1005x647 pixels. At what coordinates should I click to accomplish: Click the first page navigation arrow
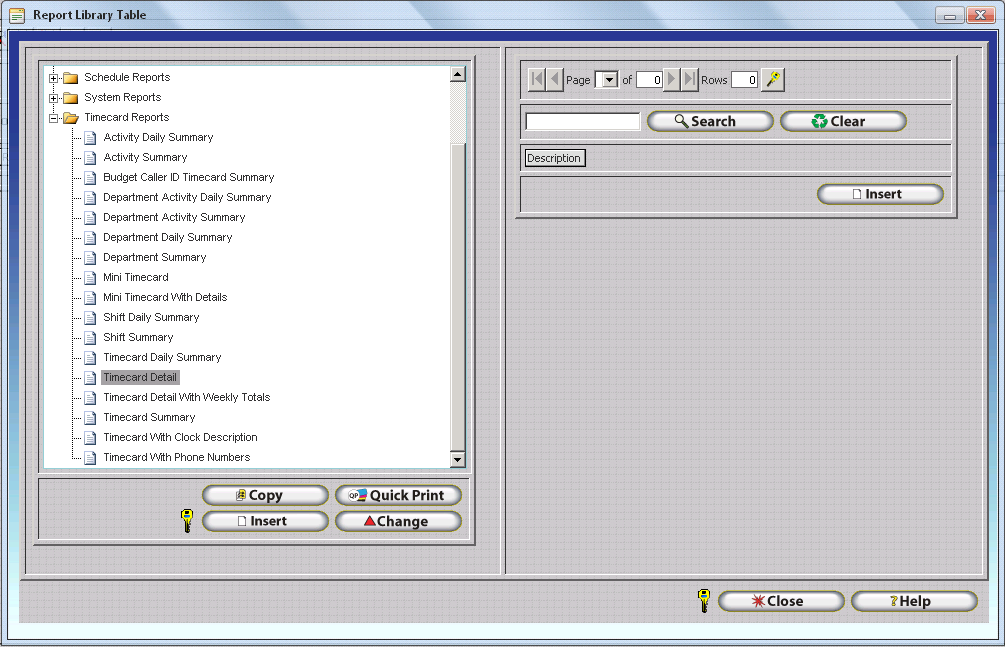click(x=536, y=80)
